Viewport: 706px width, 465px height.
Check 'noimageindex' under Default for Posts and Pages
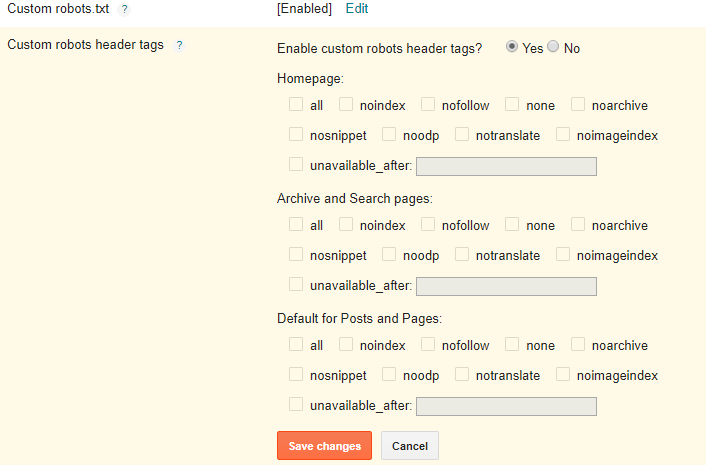click(x=563, y=374)
